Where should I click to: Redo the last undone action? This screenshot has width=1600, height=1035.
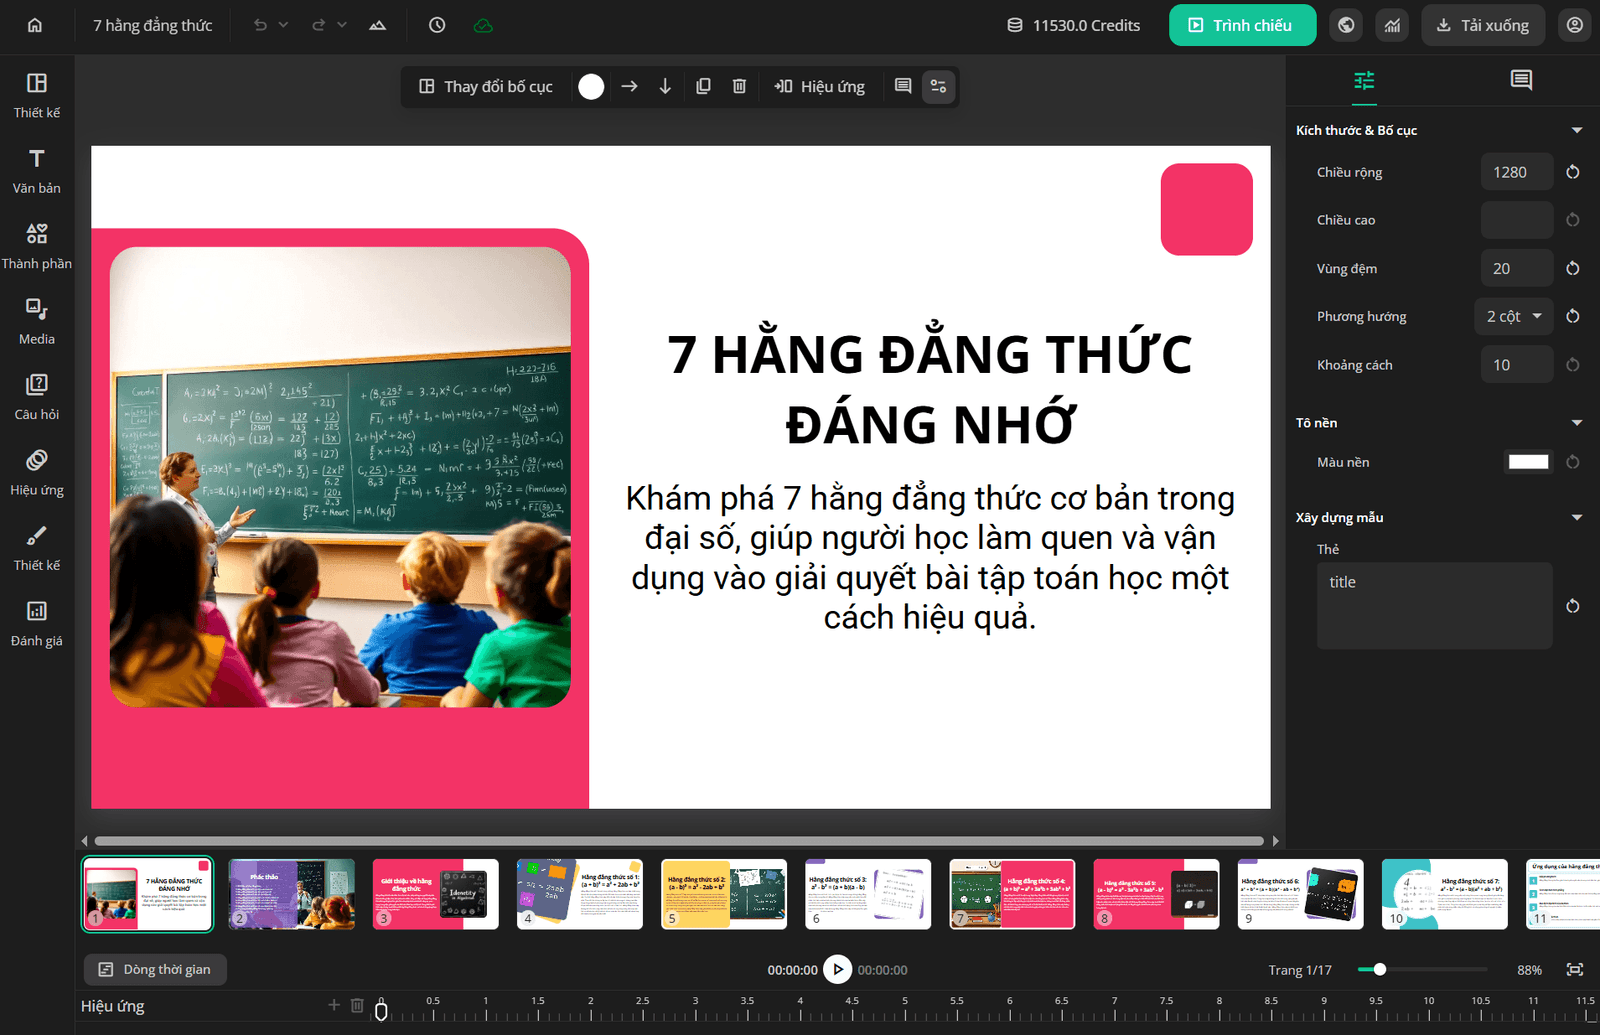coord(319,25)
